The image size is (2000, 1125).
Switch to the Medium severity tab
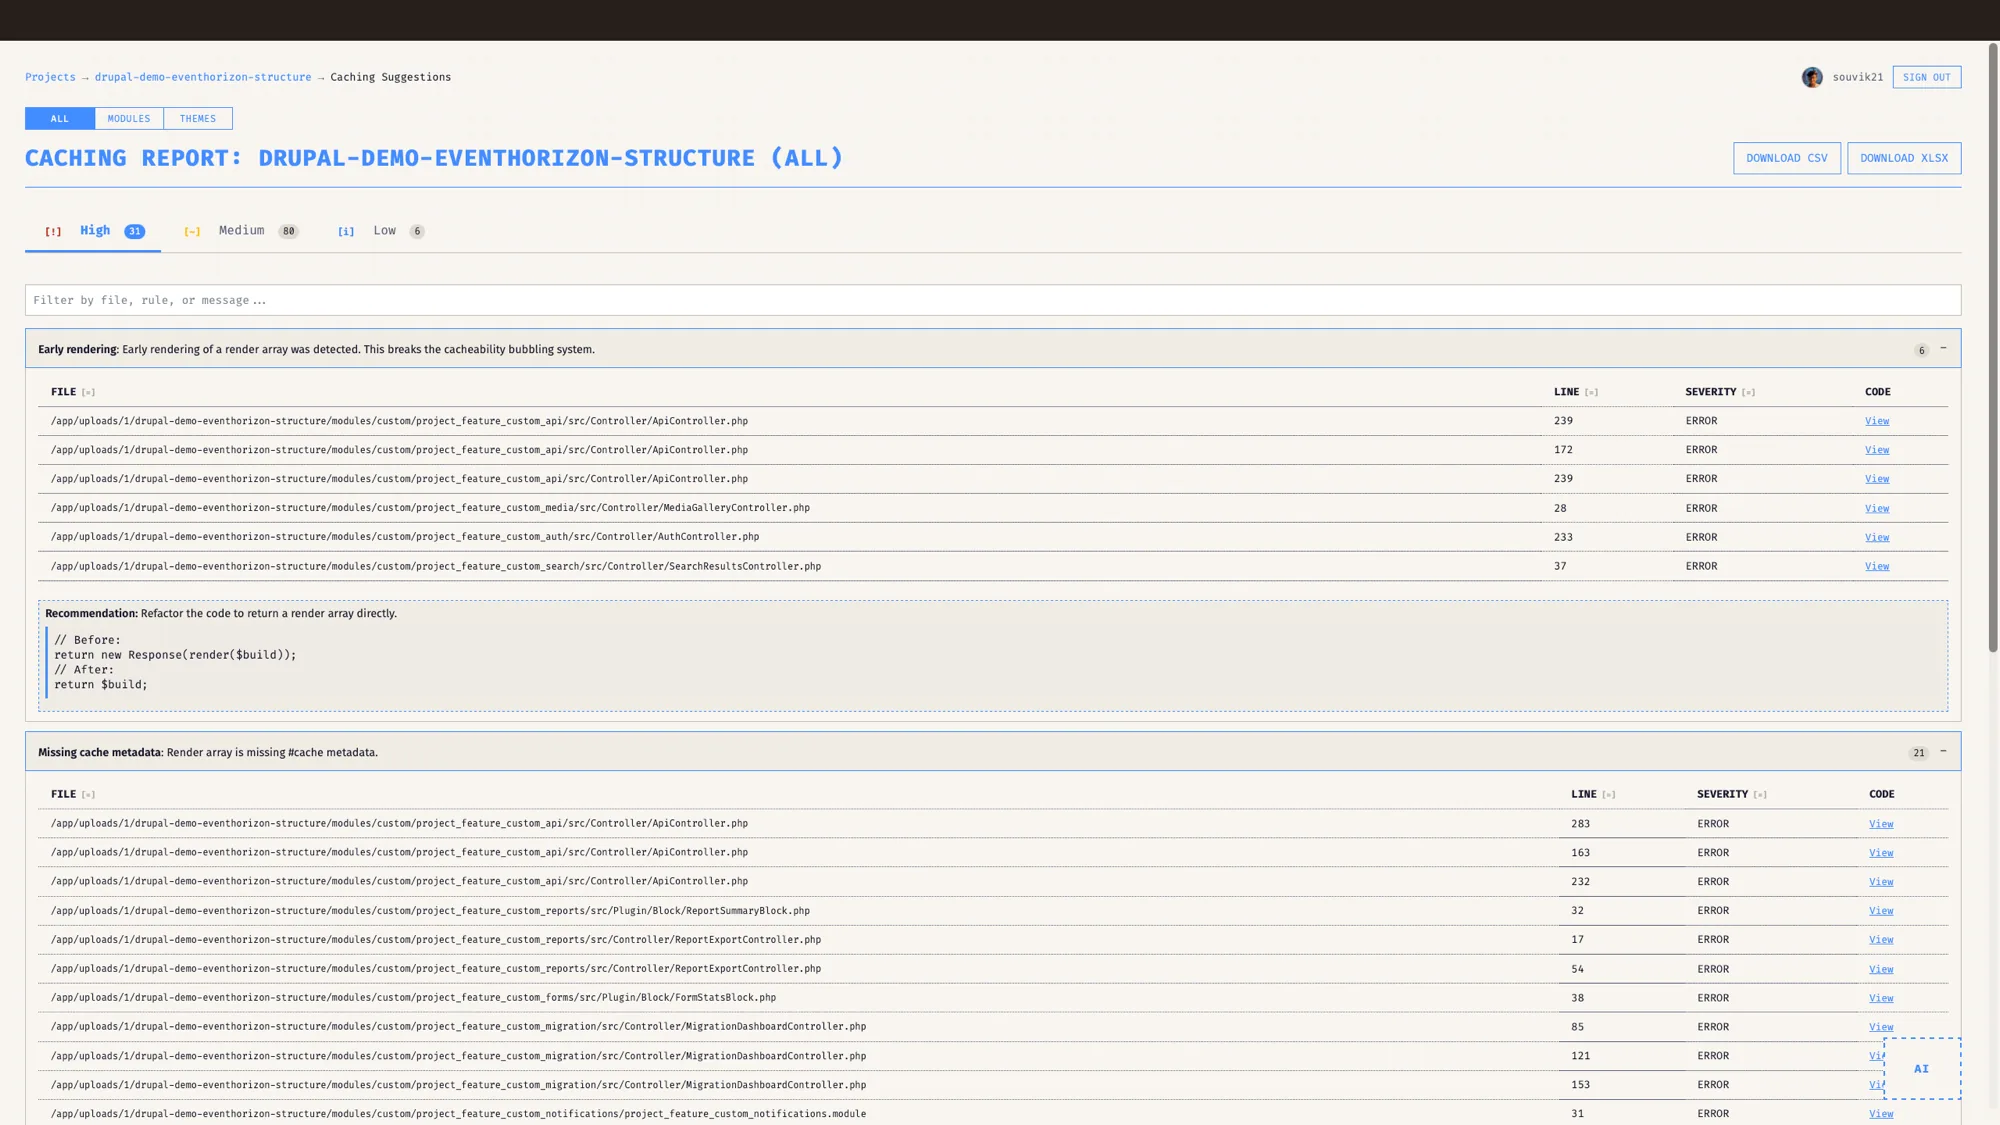(x=241, y=231)
